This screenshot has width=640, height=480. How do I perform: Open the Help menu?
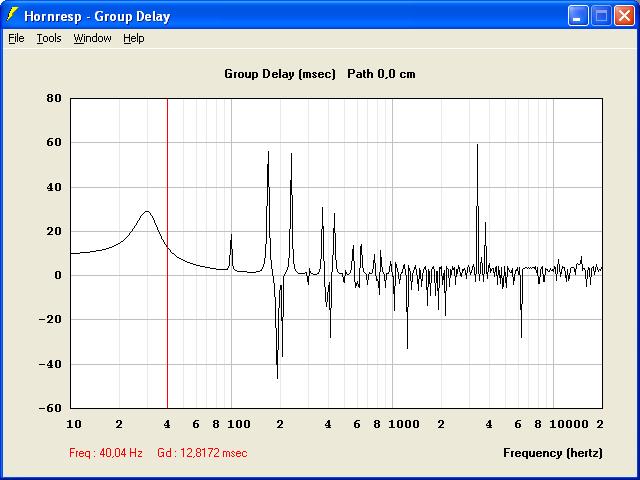tap(134, 38)
